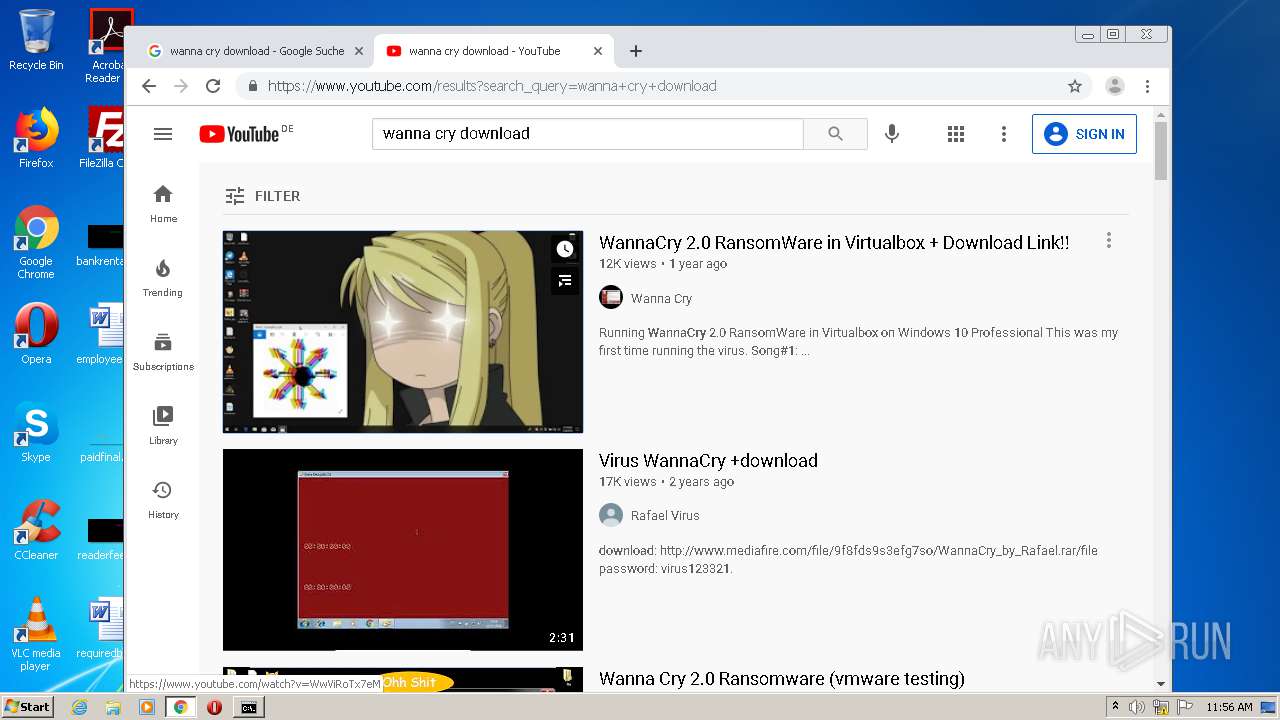1280x720 pixels.
Task: Open volume control in system tray
Action: (x=1137, y=707)
